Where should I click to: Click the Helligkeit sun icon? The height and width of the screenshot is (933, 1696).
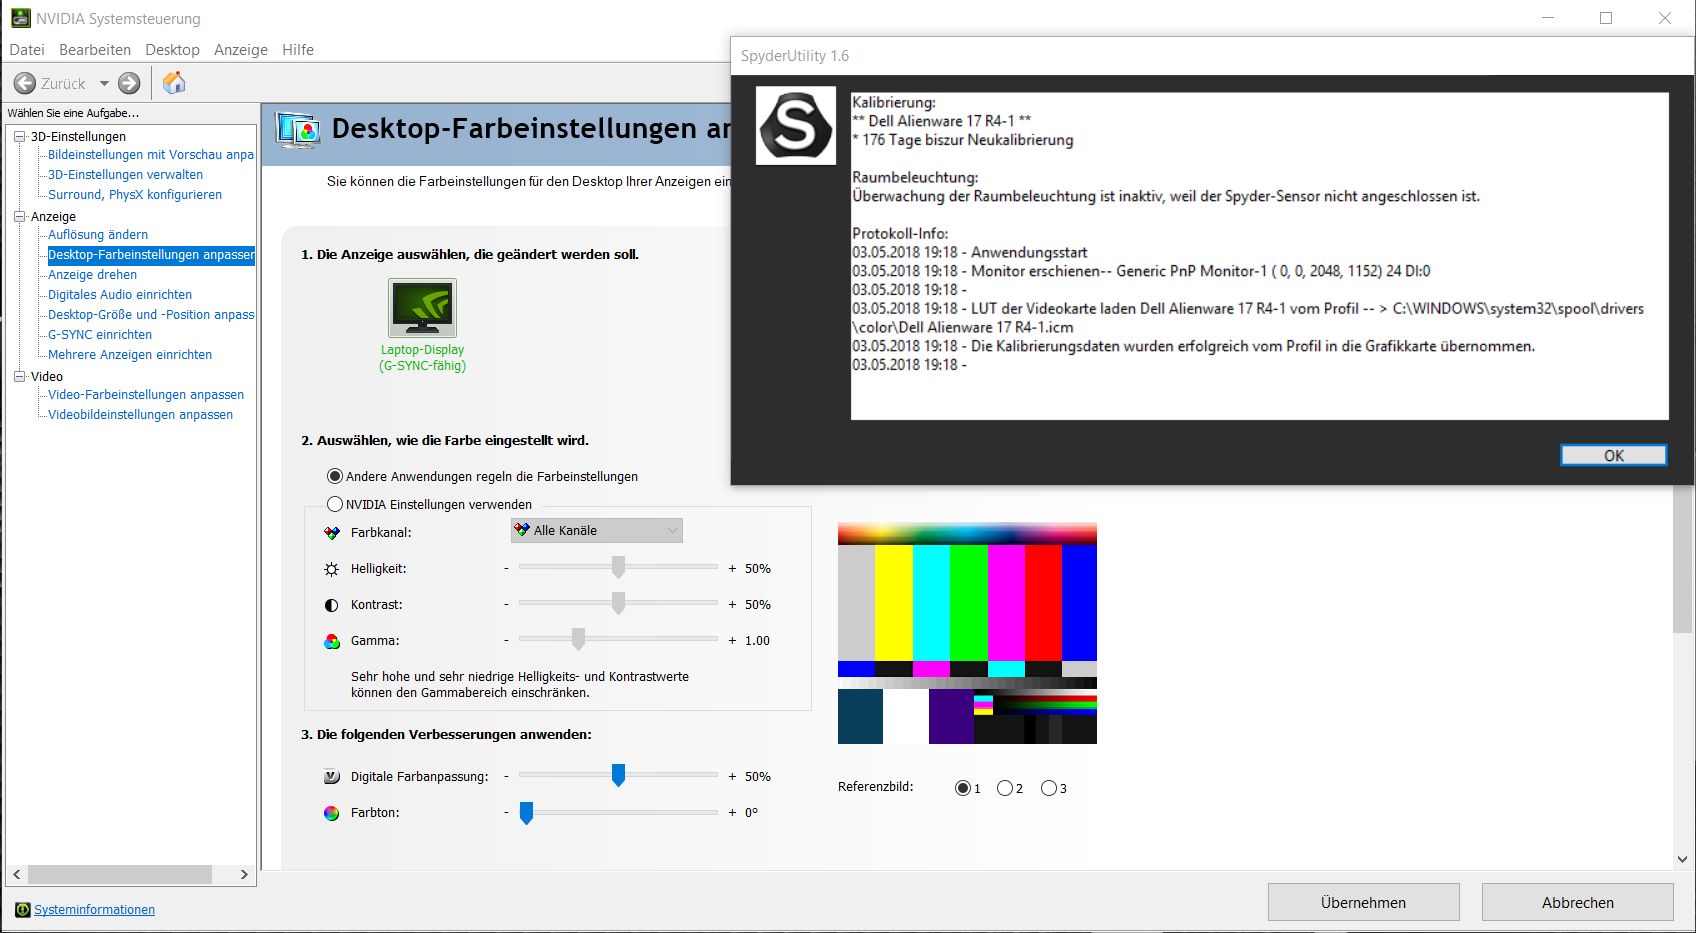point(332,569)
